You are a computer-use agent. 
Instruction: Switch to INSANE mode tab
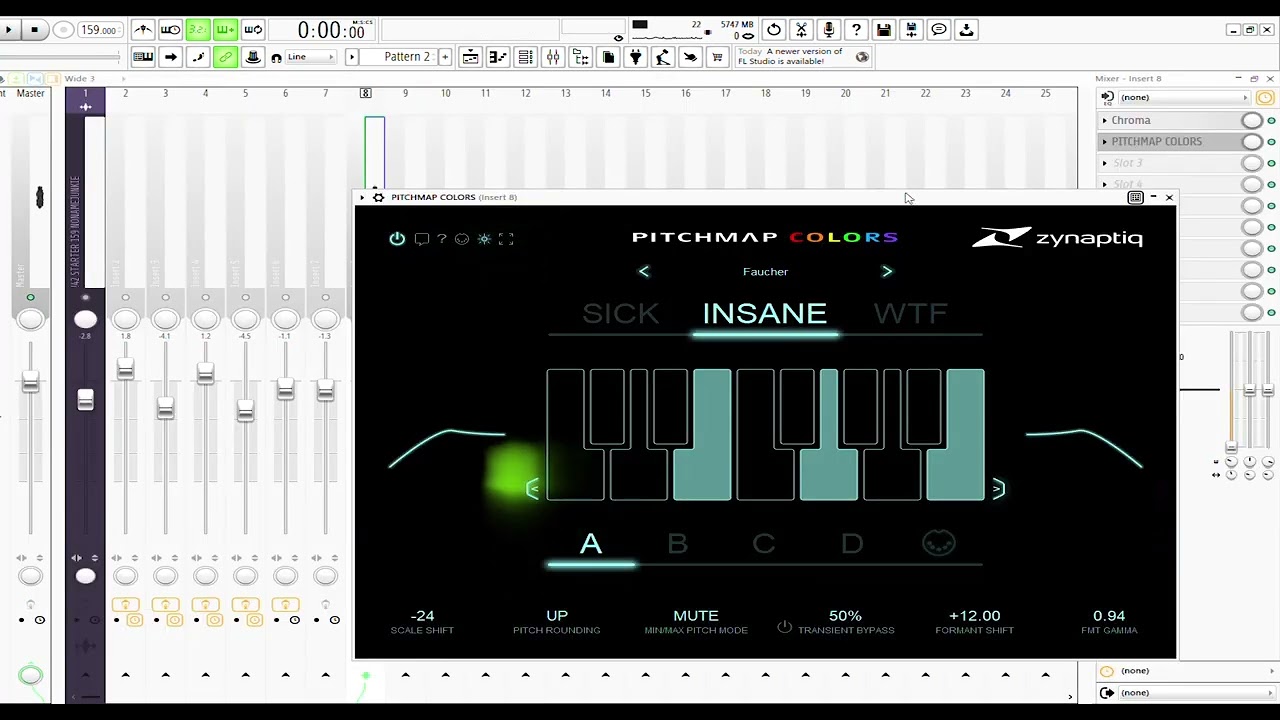coord(765,314)
